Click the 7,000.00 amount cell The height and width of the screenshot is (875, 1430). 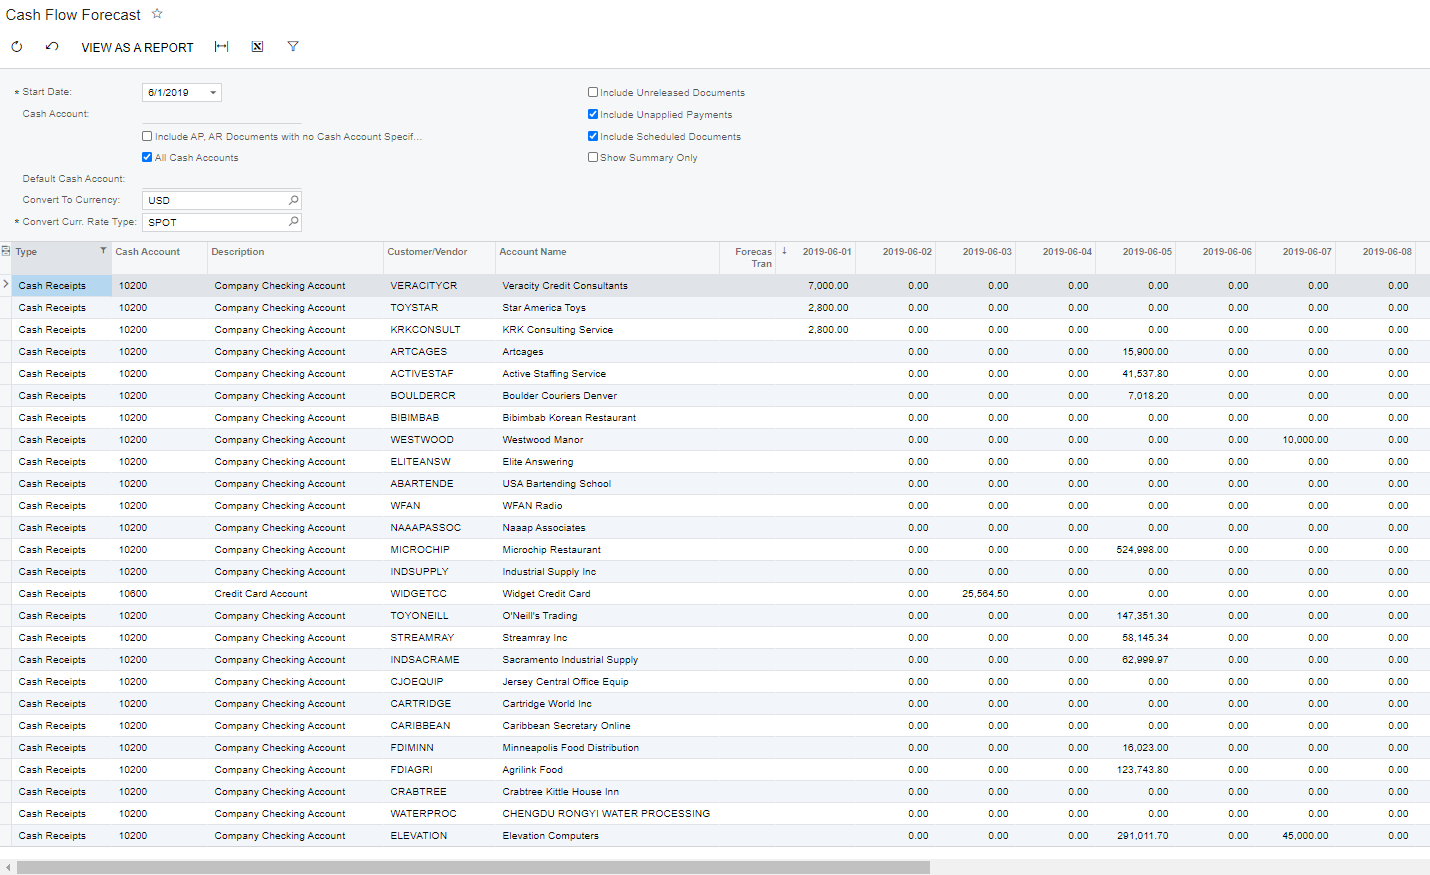tap(815, 286)
